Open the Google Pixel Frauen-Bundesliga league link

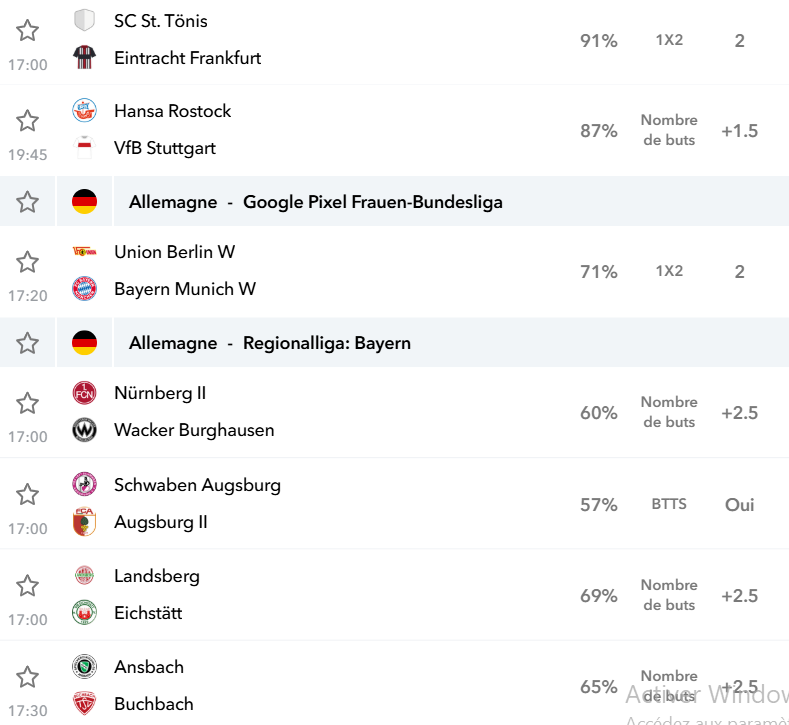point(372,202)
